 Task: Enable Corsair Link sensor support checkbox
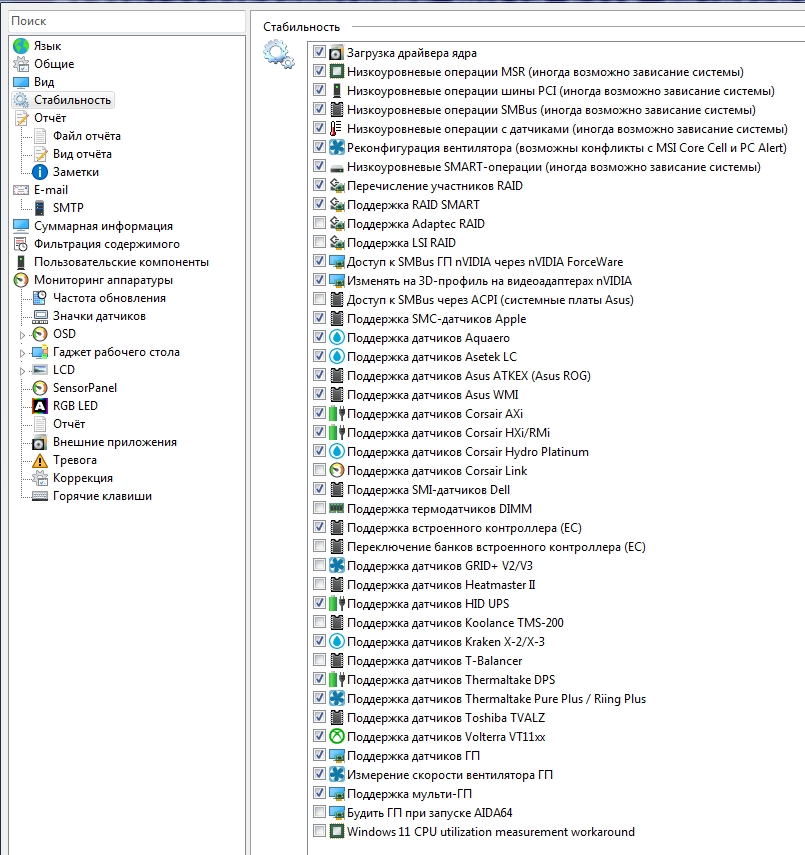coord(319,470)
